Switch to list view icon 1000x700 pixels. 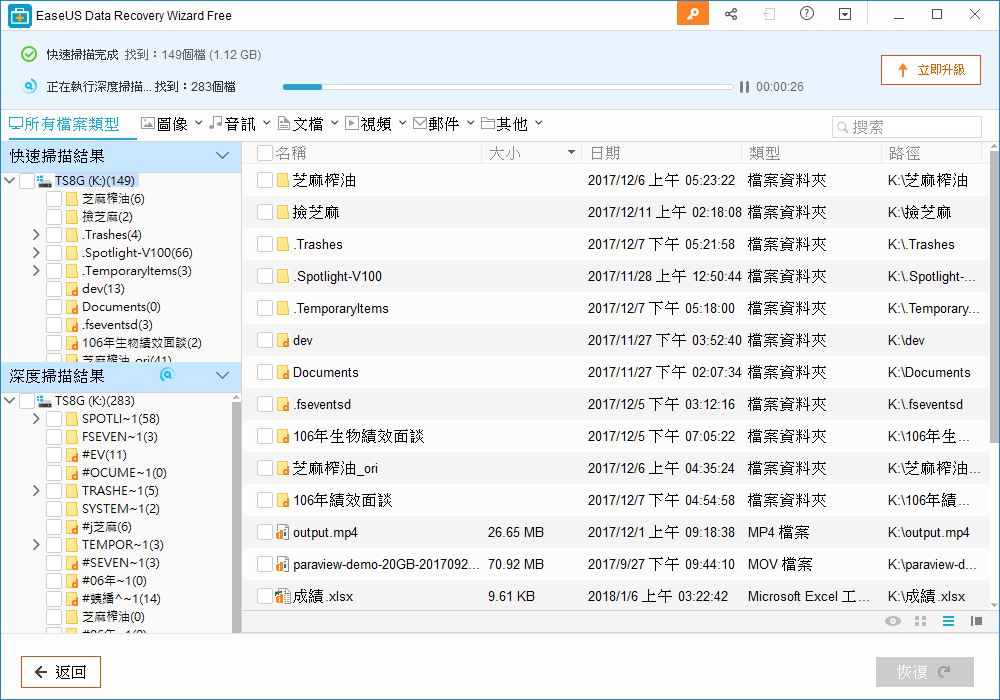(x=949, y=621)
